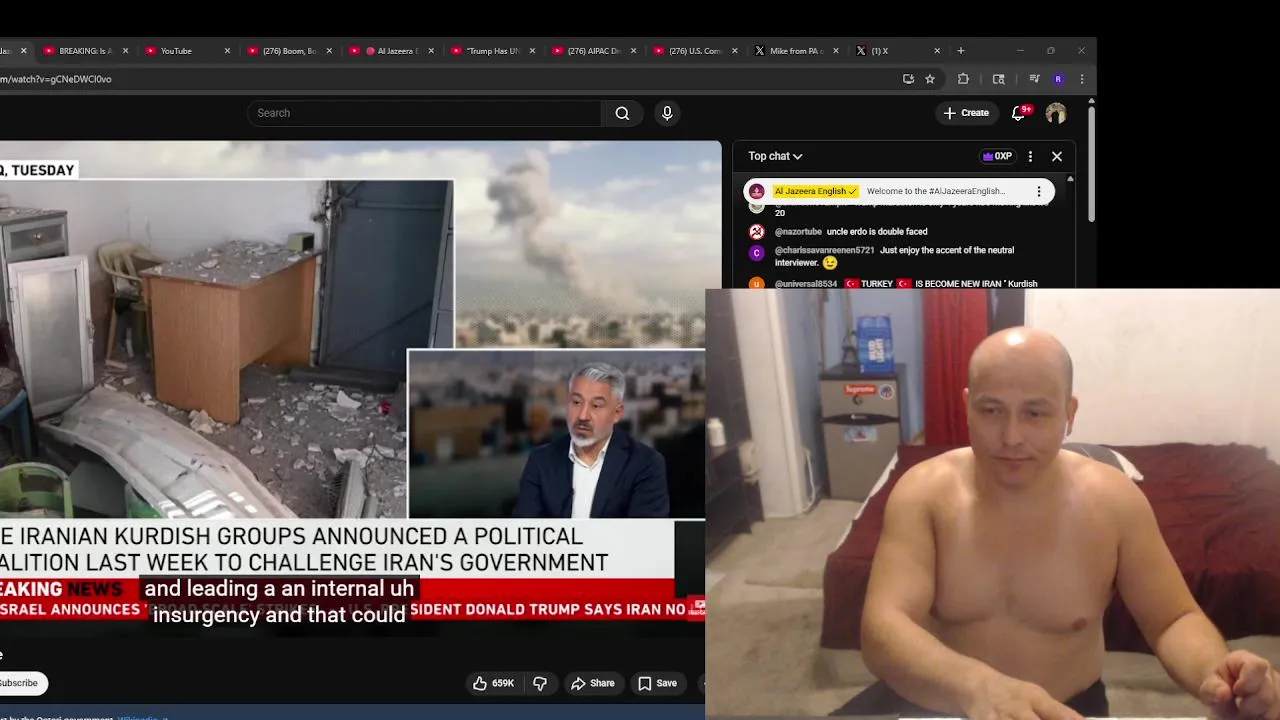The height and width of the screenshot is (720, 1280).
Task: Click @universal8534 username in chat
Action: pyautogui.click(x=806, y=284)
